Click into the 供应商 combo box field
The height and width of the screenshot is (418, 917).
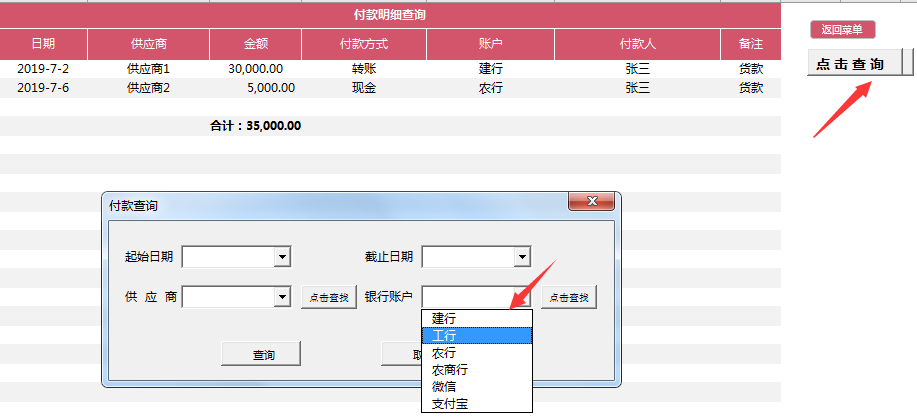pos(228,297)
